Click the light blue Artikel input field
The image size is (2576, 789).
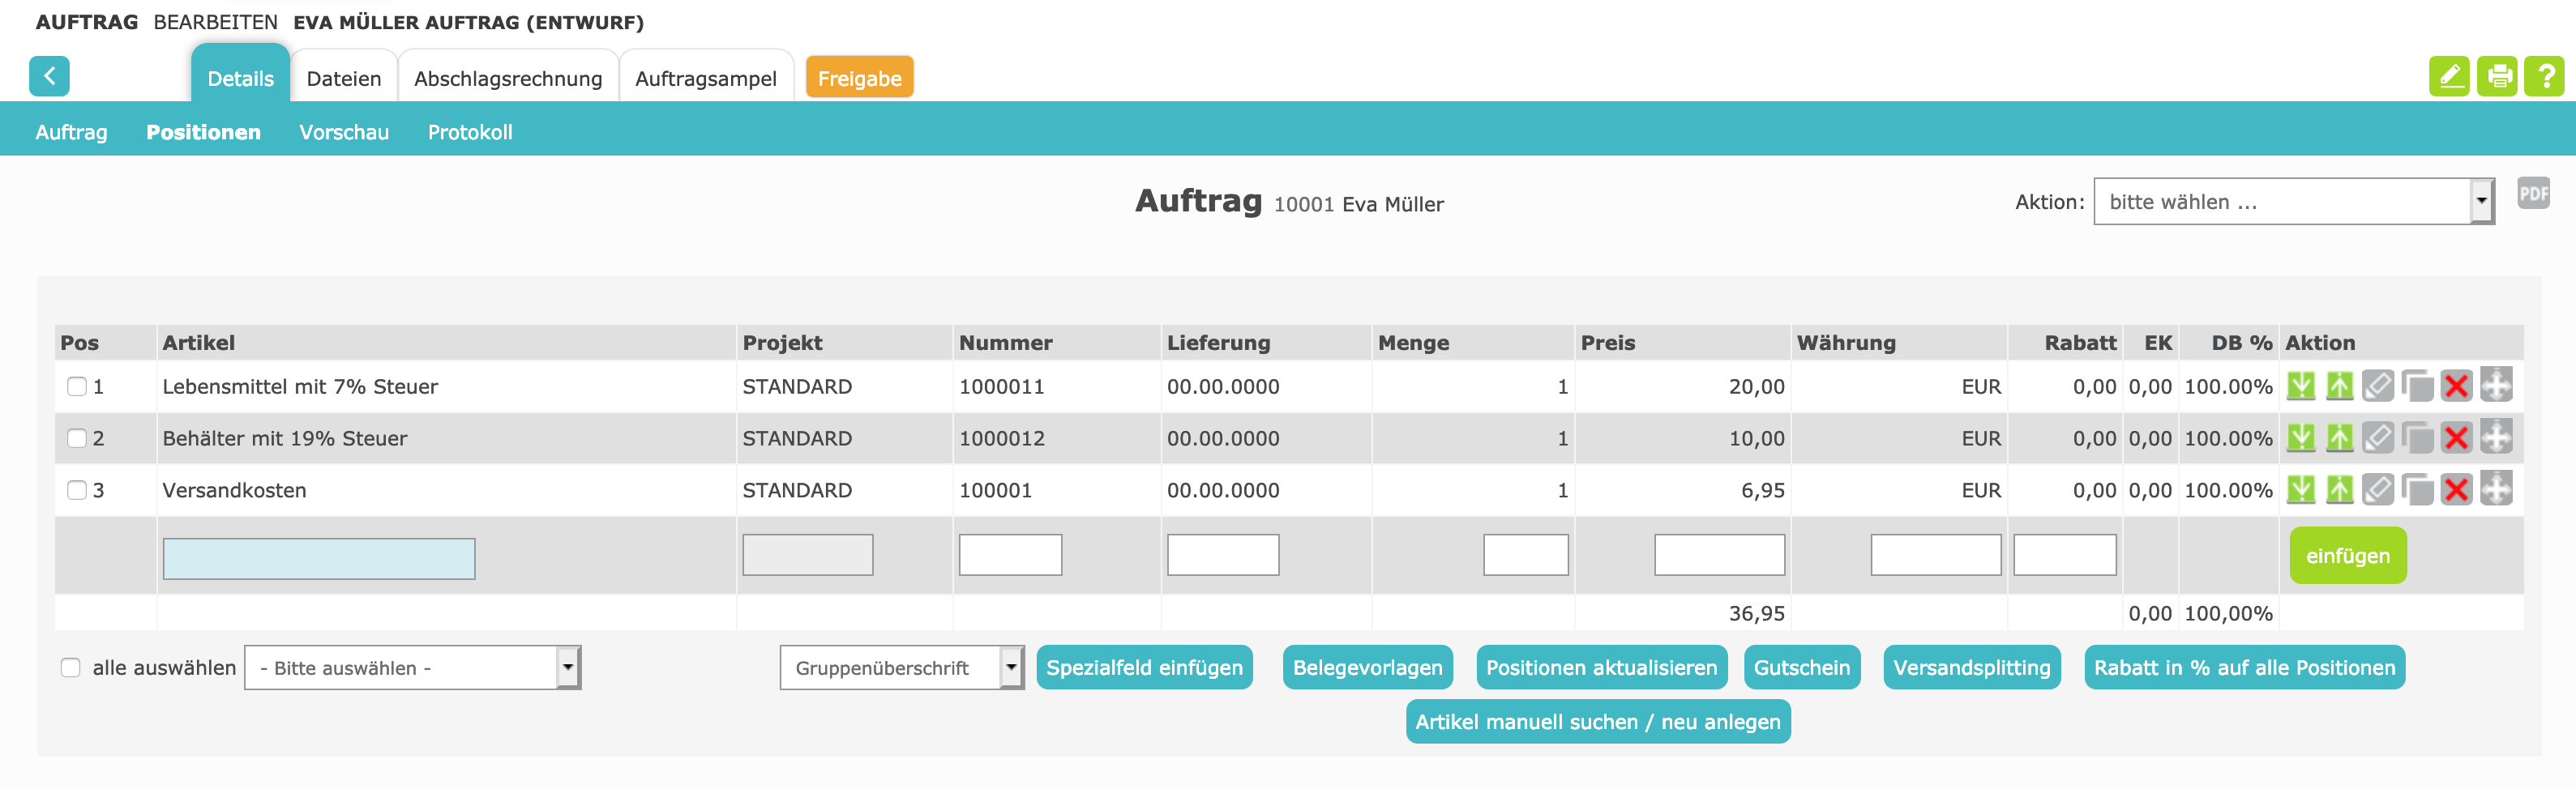click(x=319, y=558)
